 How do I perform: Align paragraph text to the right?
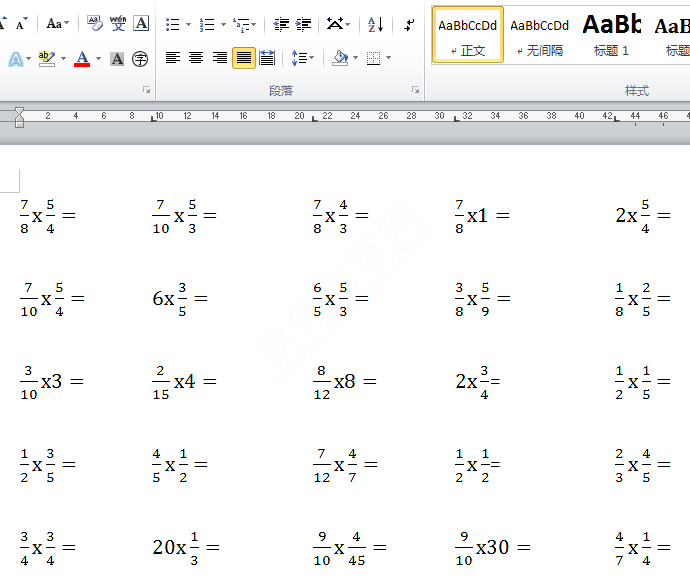pyautogui.click(x=220, y=58)
